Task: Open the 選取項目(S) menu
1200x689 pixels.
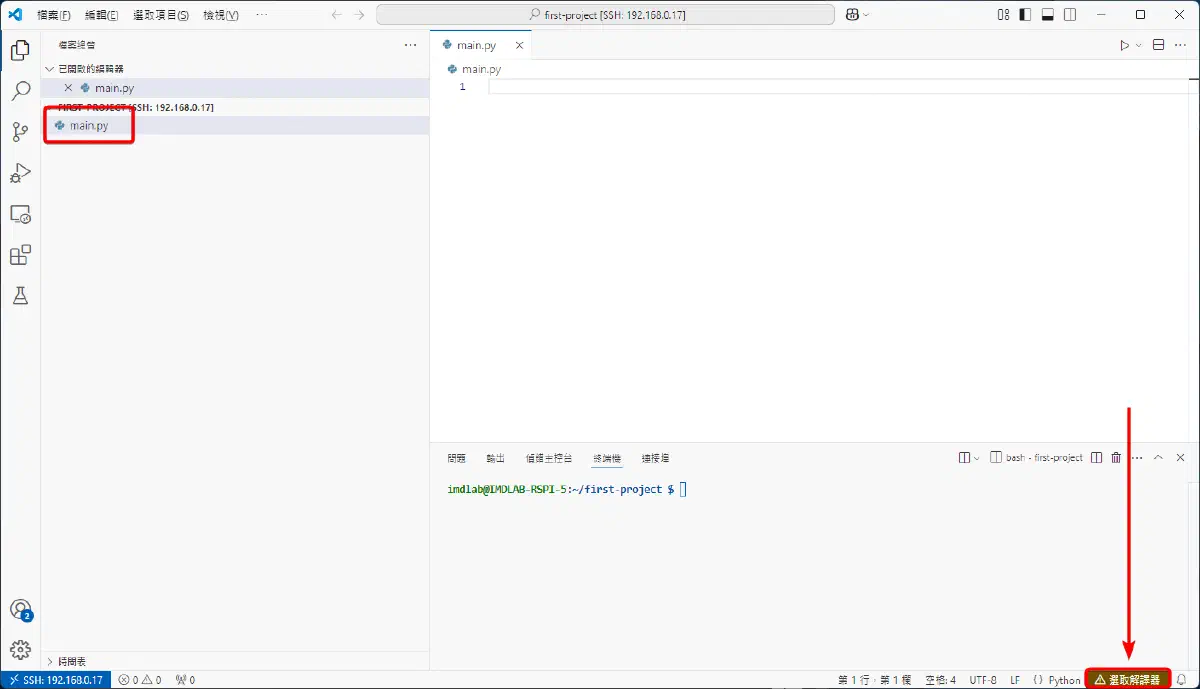Action: click(x=161, y=15)
